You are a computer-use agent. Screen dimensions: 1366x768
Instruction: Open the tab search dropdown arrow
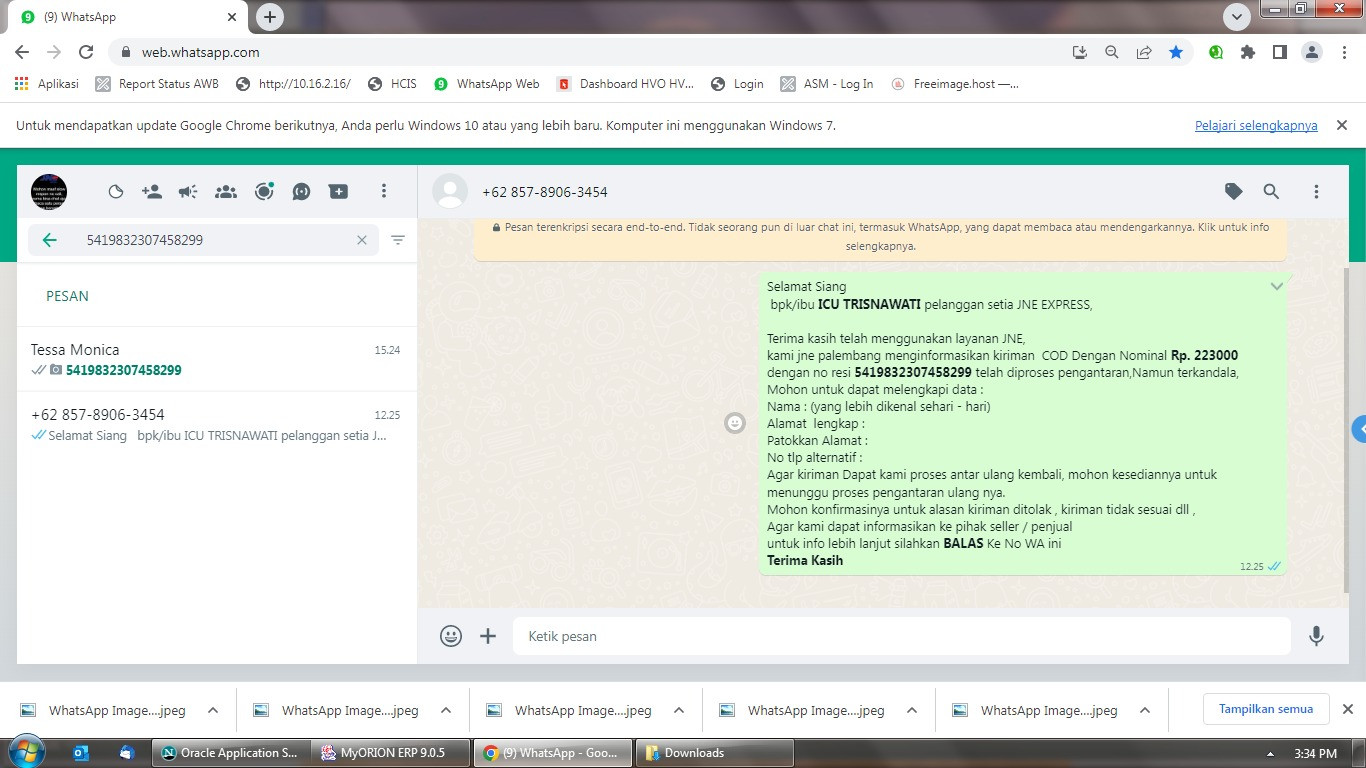coord(1237,17)
